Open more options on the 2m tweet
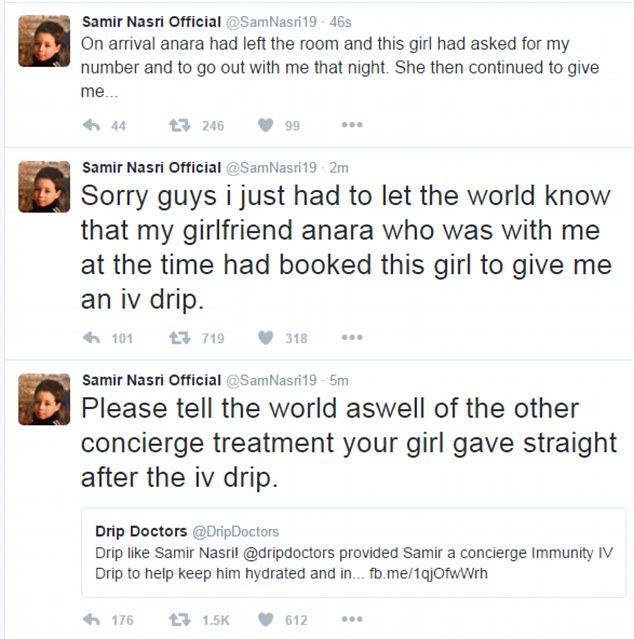The height and width of the screenshot is (639, 634). tap(351, 338)
